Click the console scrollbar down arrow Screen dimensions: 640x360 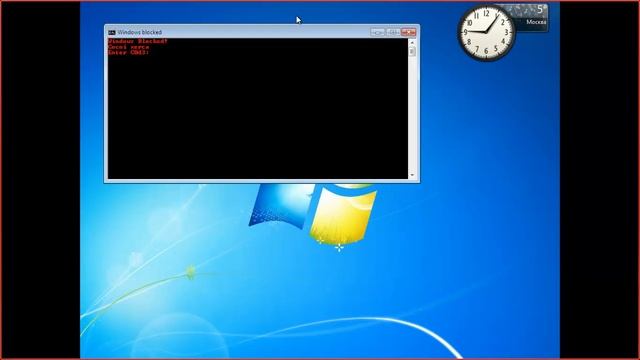(x=412, y=175)
